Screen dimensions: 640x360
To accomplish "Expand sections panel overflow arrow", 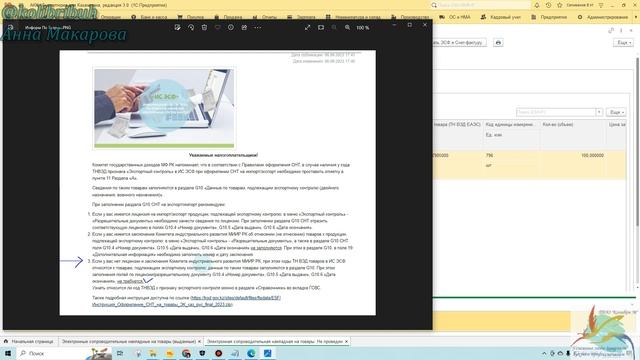I will tap(636, 17).
